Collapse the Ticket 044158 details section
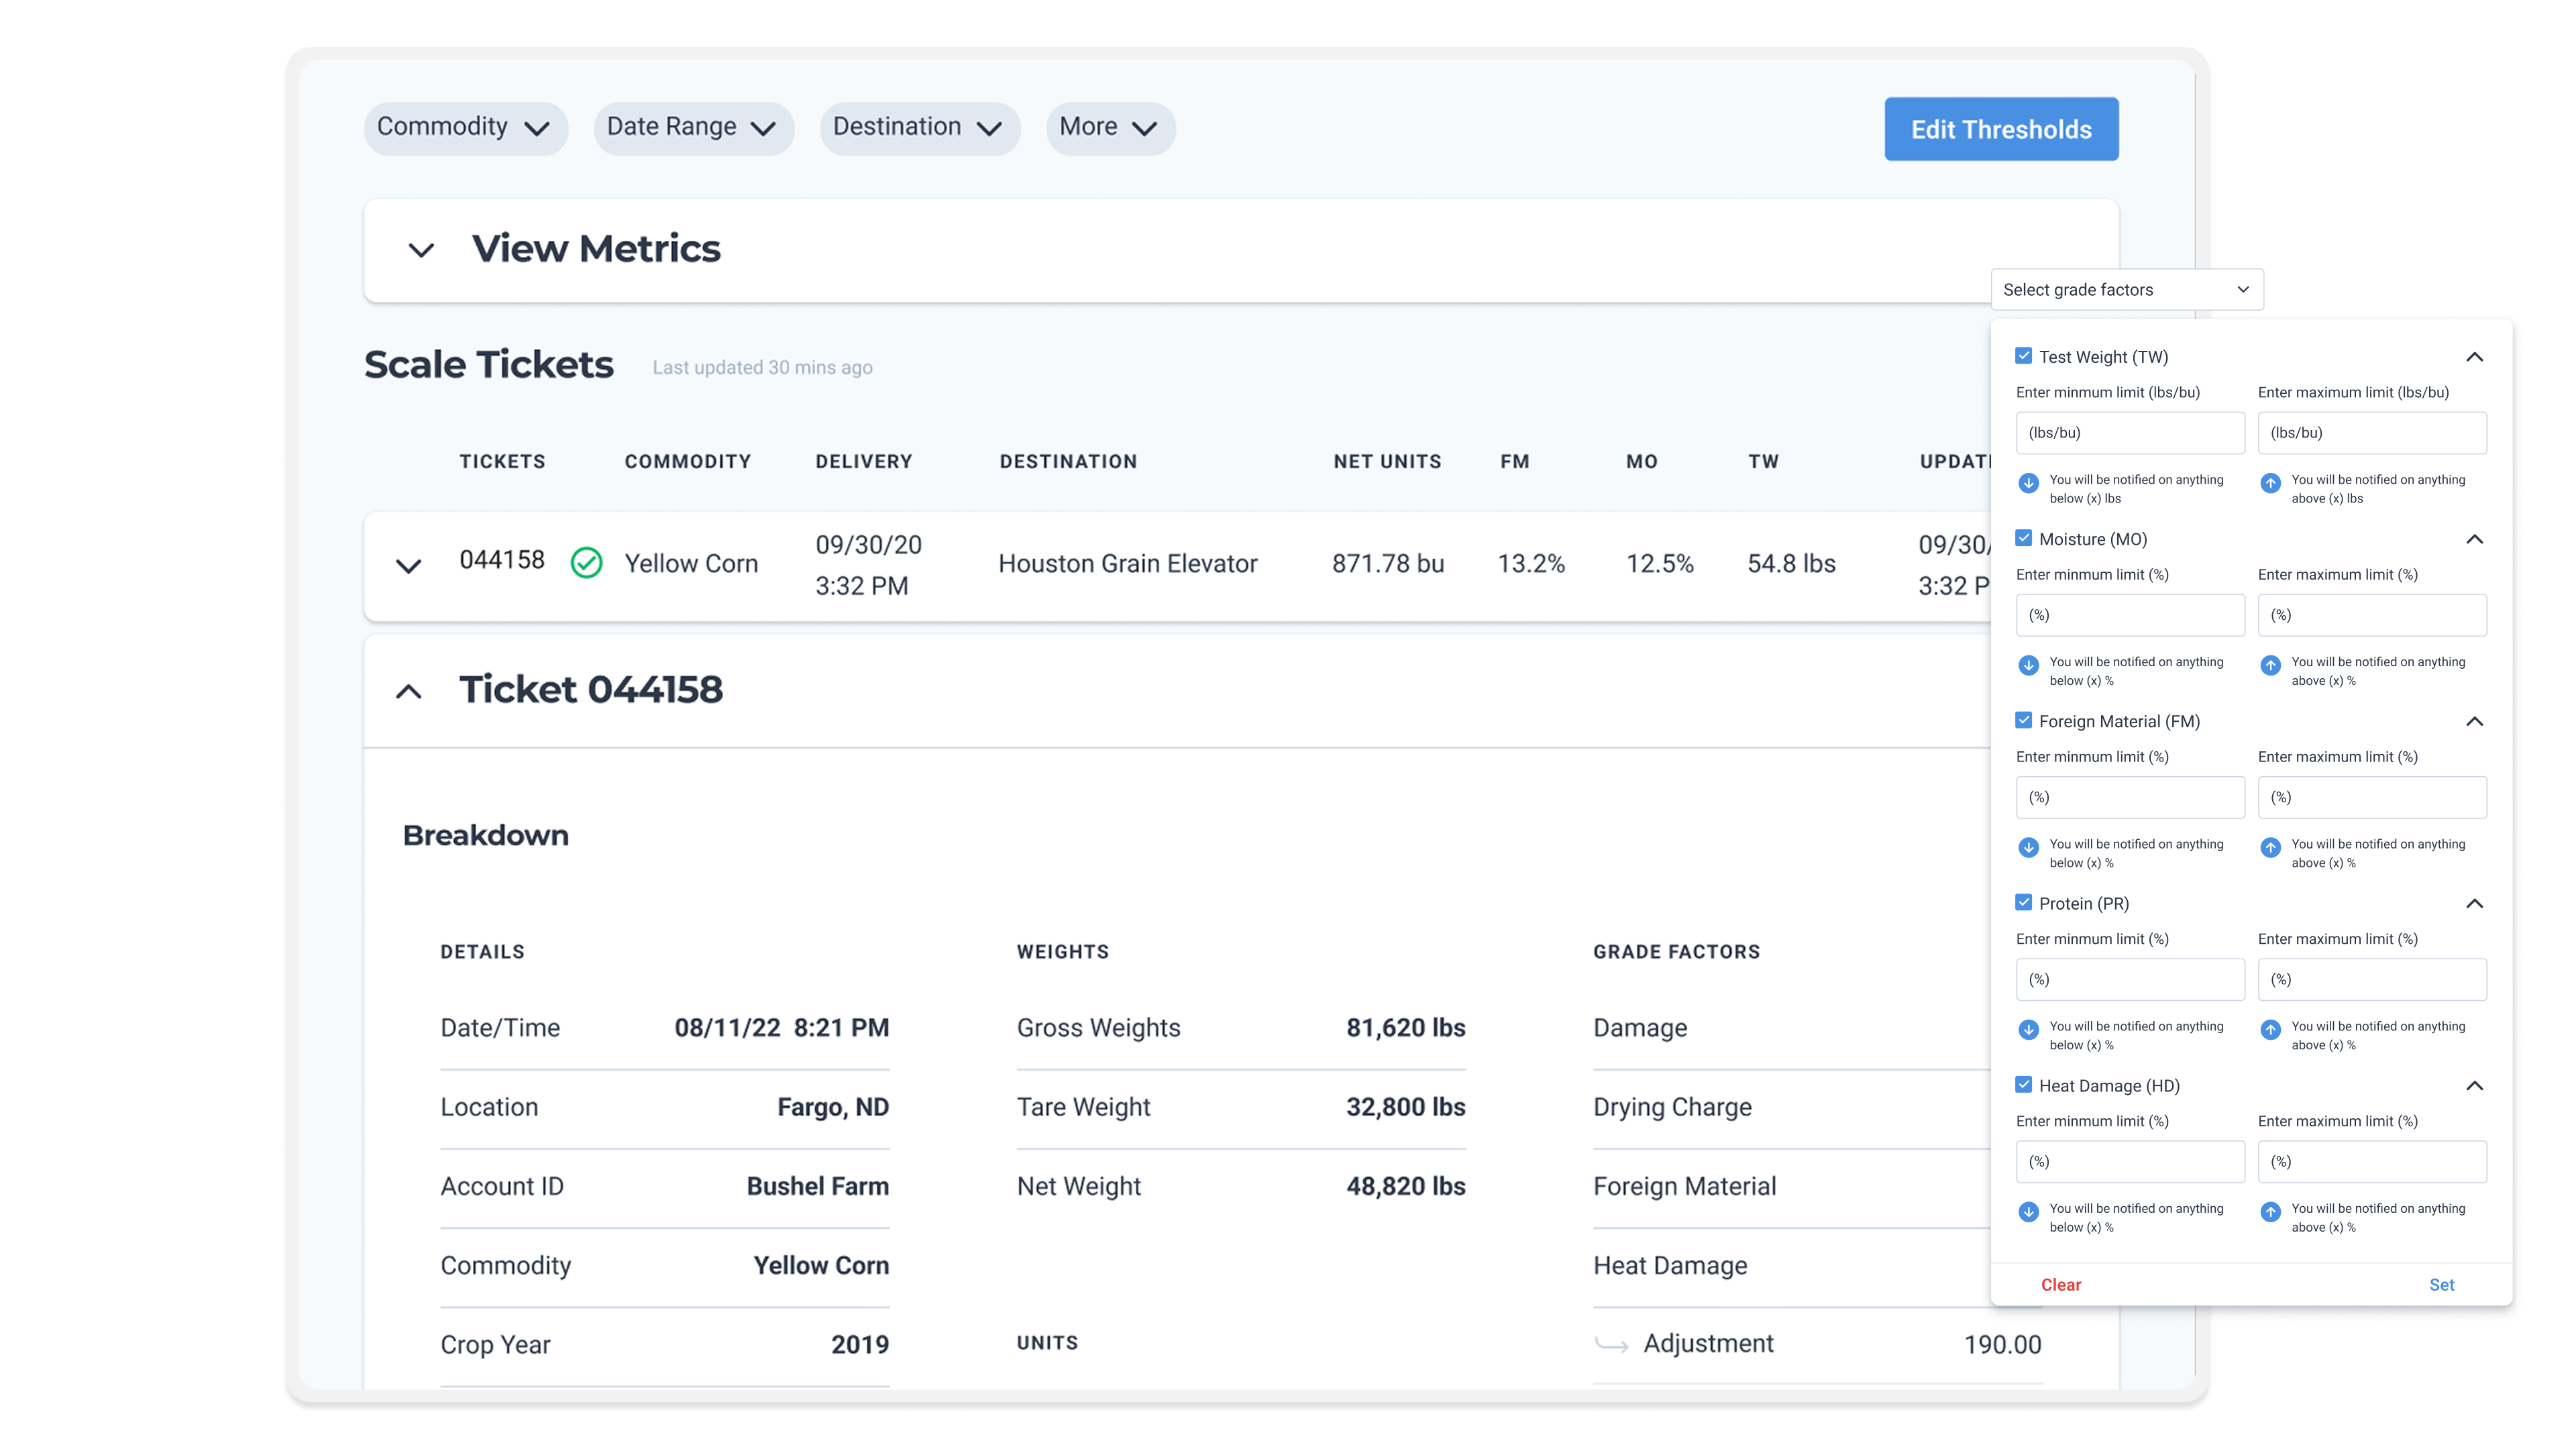Image resolution: width=2576 pixels, height=1449 pixels. pyautogui.click(x=408, y=691)
